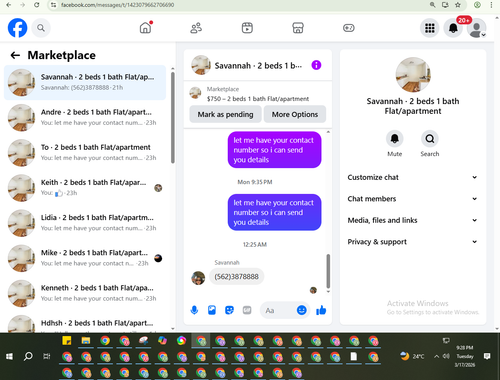
Task: Open the Gaming controller icon
Action: click(x=349, y=28)
